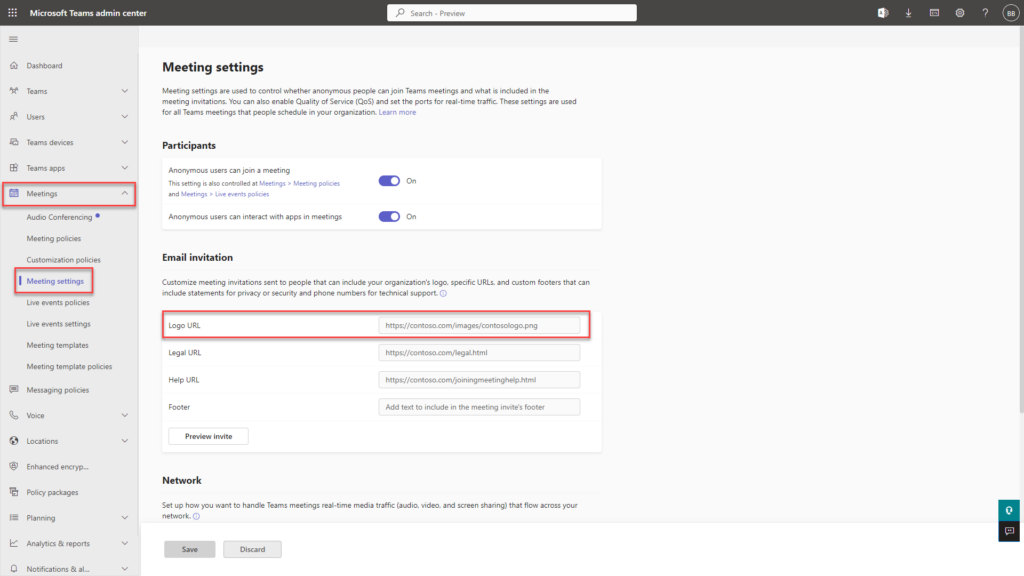This screenshot has height=576, width=1024.
Task: Open Meeting template policies menu item
Action: (x=69, y=366)
